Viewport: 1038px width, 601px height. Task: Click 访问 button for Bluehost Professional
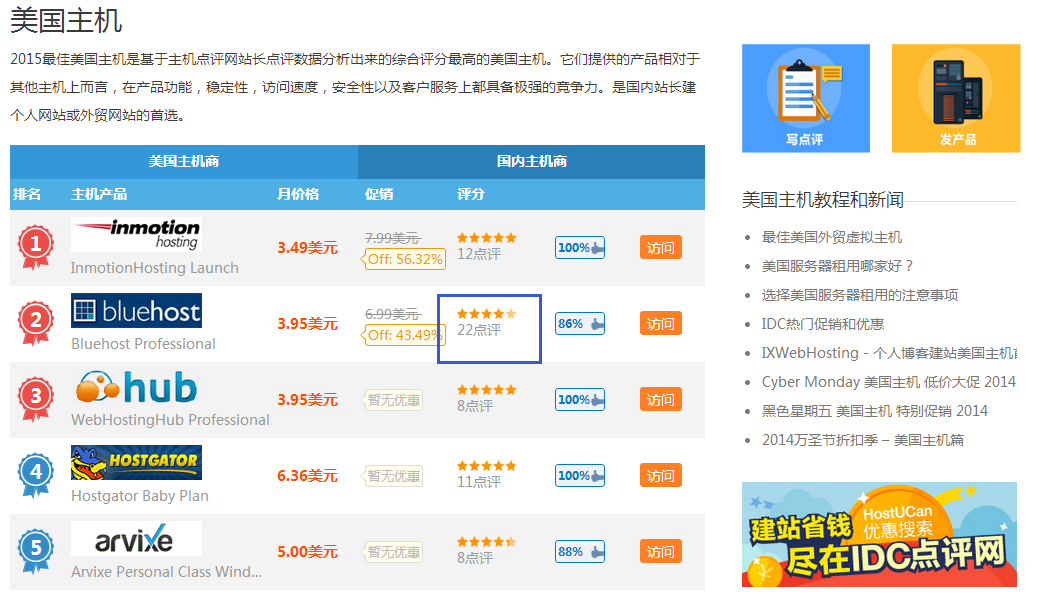(661, 324)
